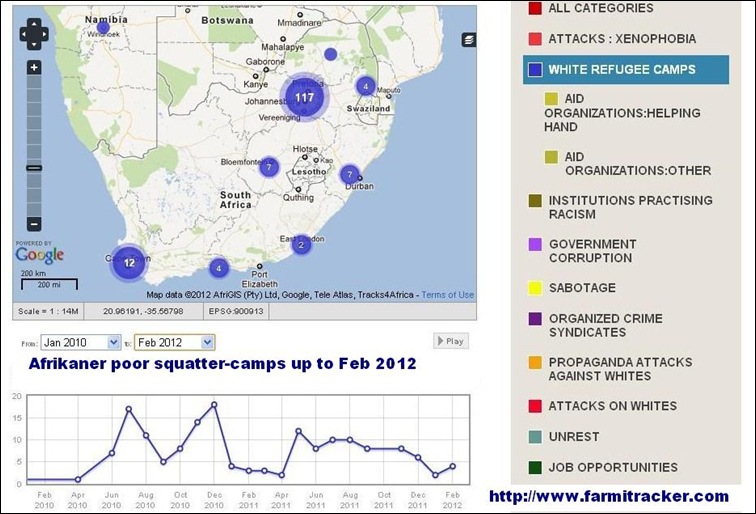Click the coordinates 20.96191, -35.56798 readout

pyautogui.click(x=143, y=311)
